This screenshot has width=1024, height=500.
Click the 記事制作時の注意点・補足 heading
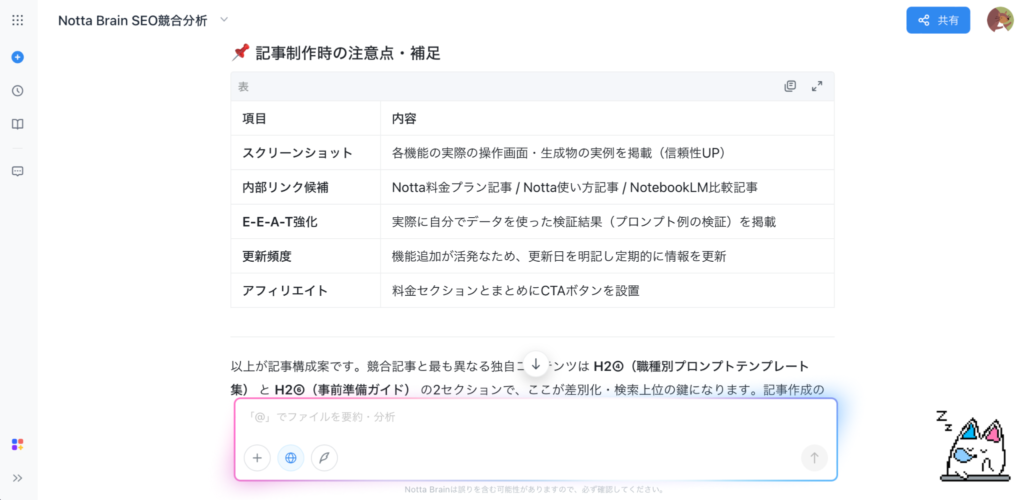click(x=336, y=54)
